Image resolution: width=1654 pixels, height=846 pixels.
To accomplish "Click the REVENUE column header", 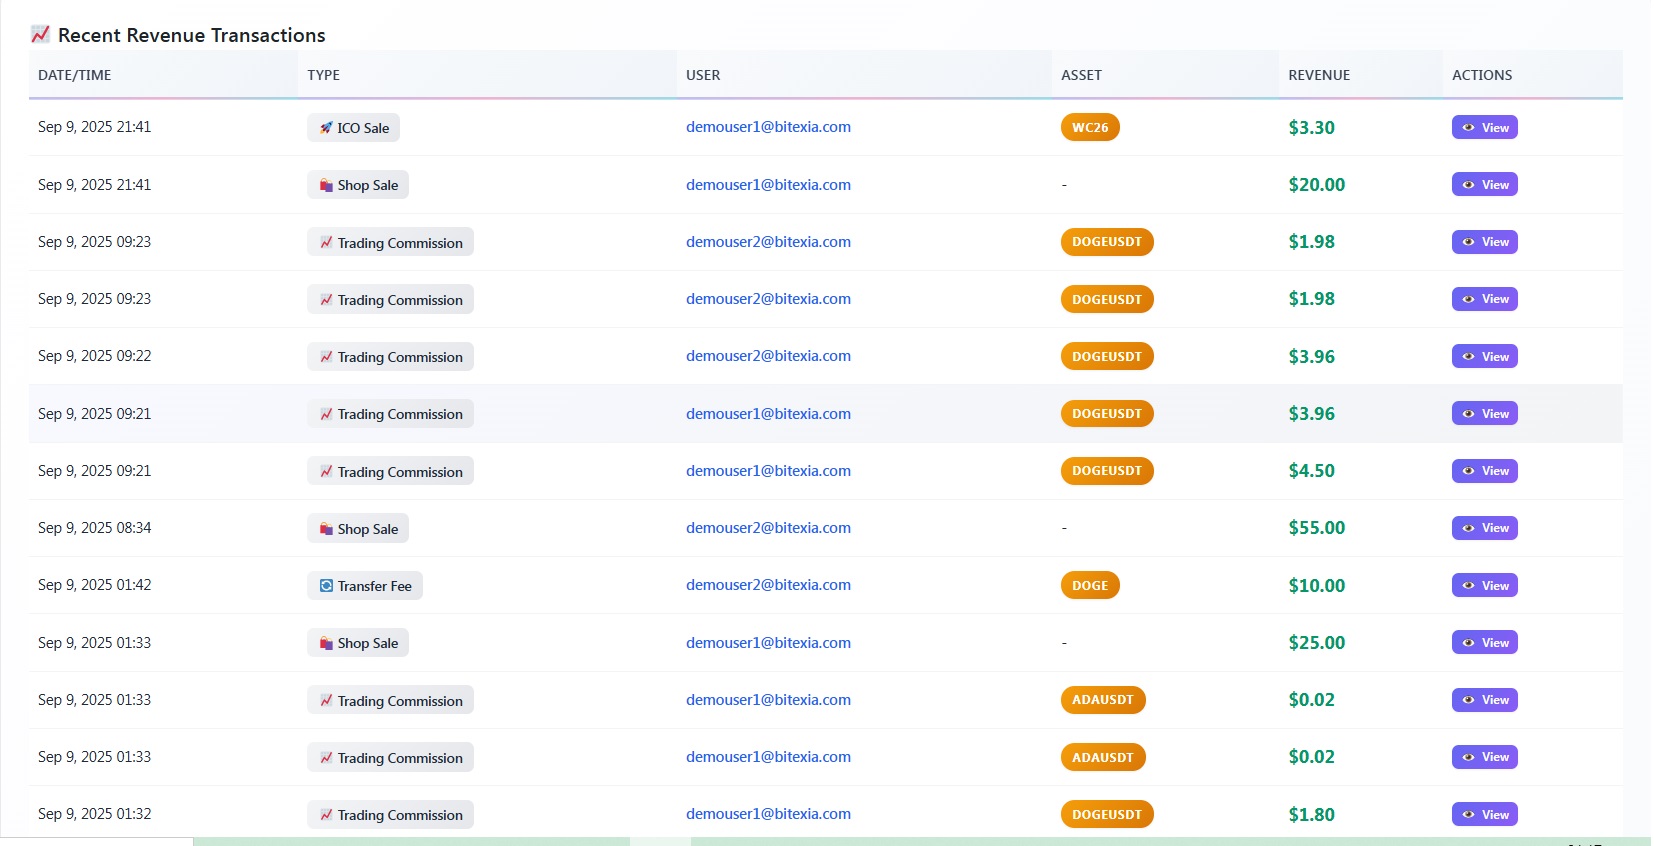I will [1318, 75].
